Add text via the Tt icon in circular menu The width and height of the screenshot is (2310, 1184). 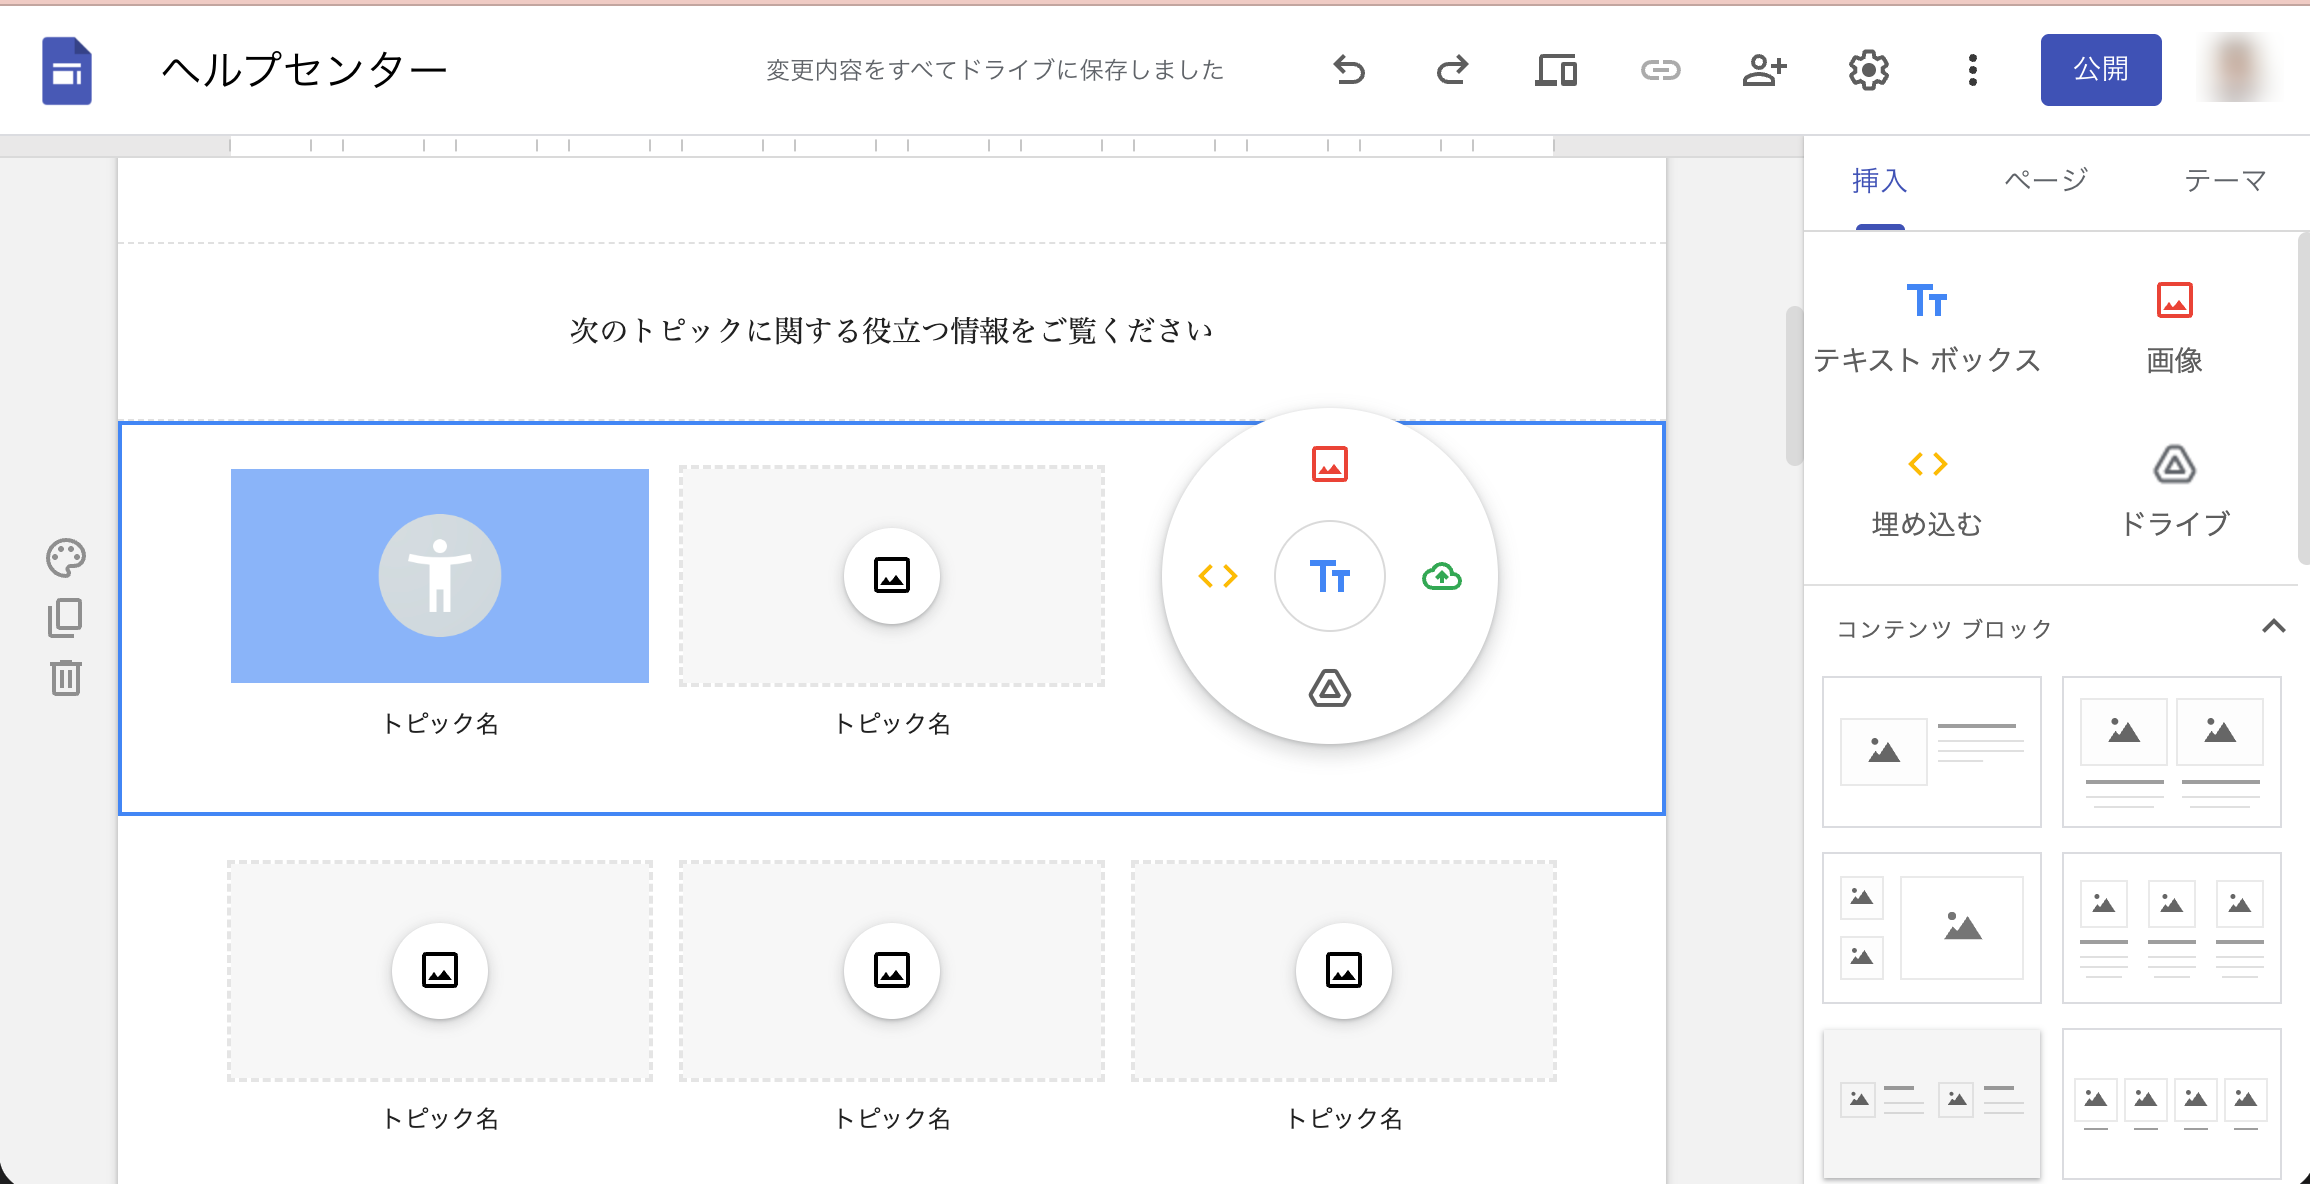pos(1330,576)
